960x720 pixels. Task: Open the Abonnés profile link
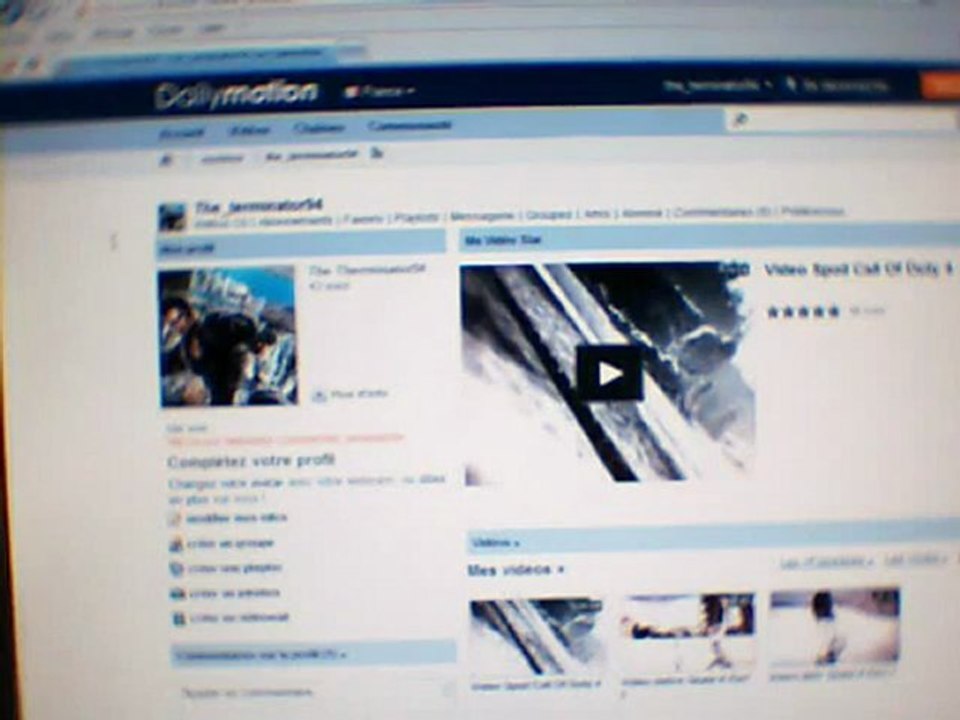[642, 213]
